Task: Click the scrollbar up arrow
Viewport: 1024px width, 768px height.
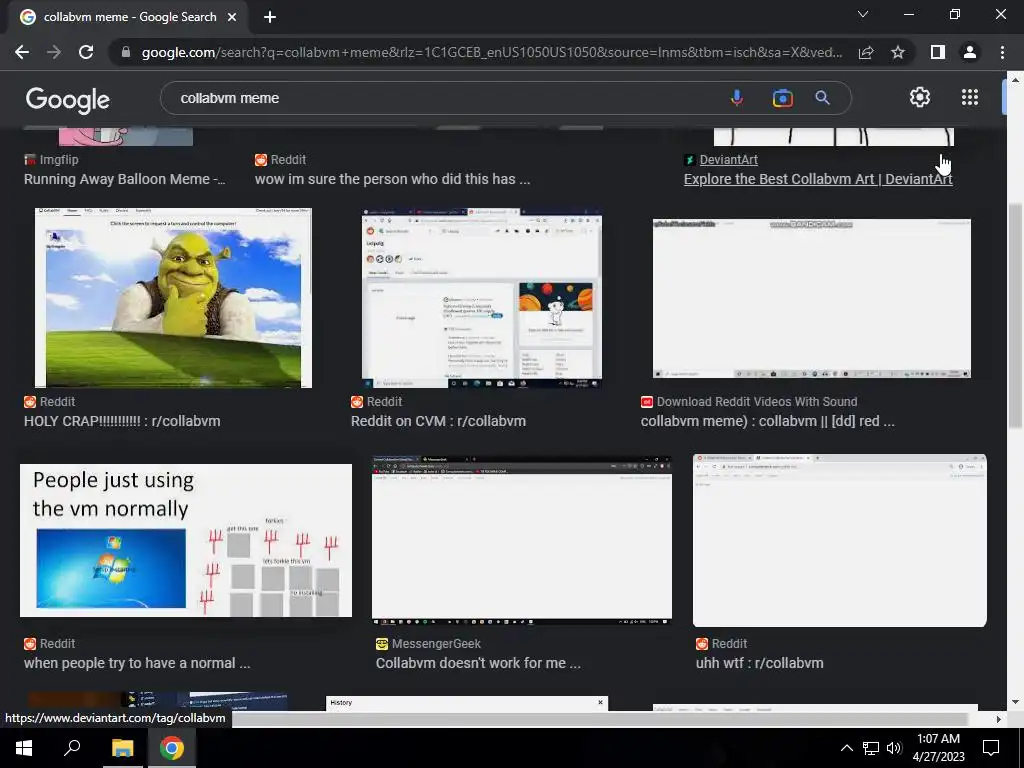Action: [1015, 80]
